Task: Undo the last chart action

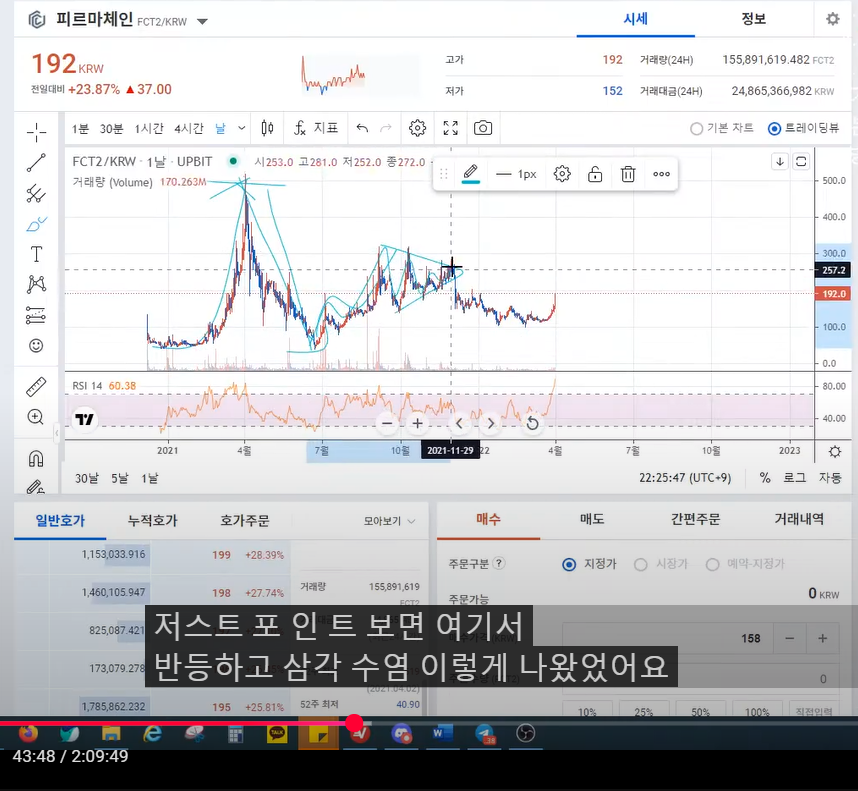Action: (x=362, y=128)
